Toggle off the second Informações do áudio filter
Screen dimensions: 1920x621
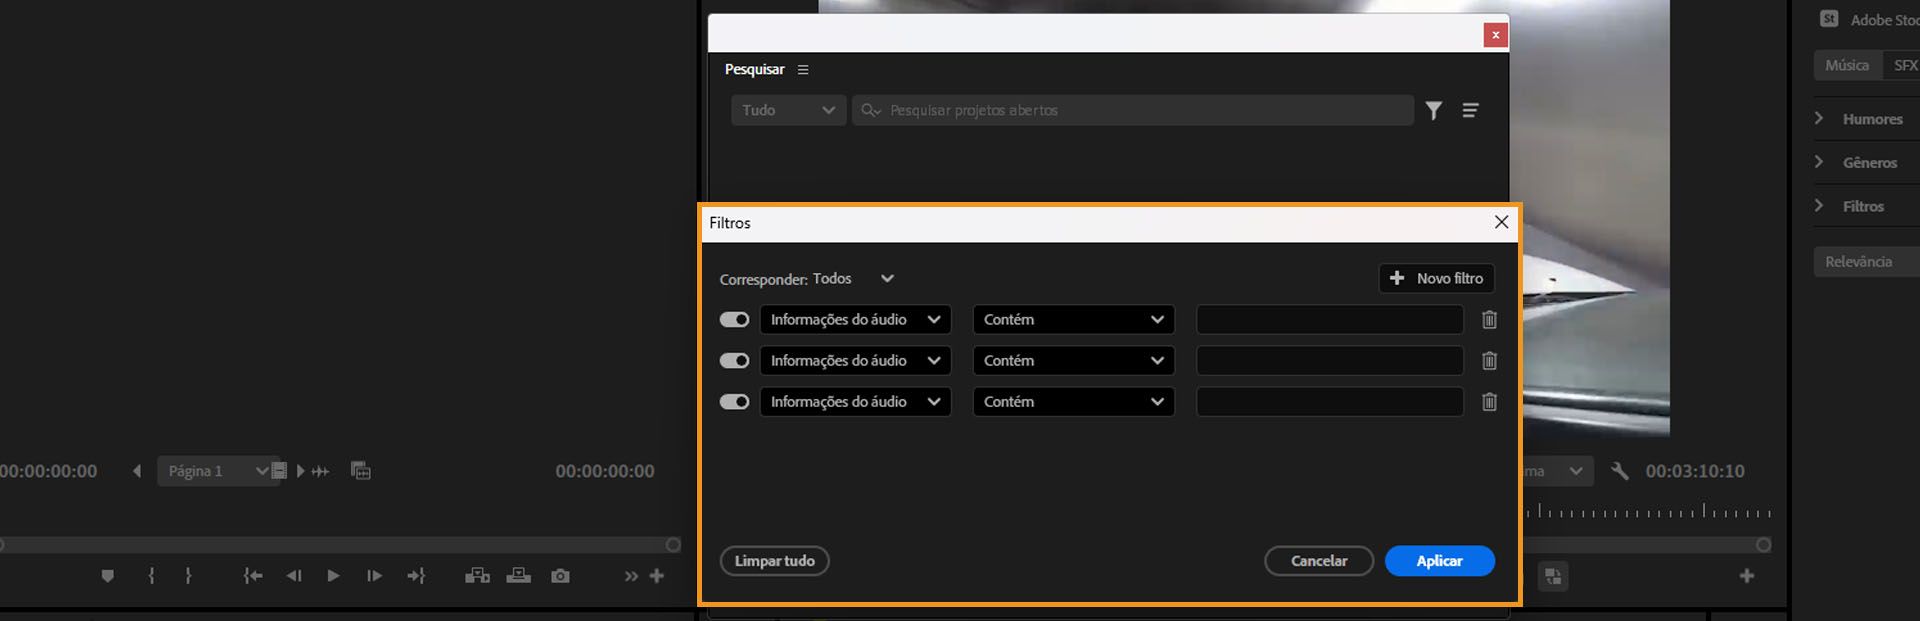point(734,361)
